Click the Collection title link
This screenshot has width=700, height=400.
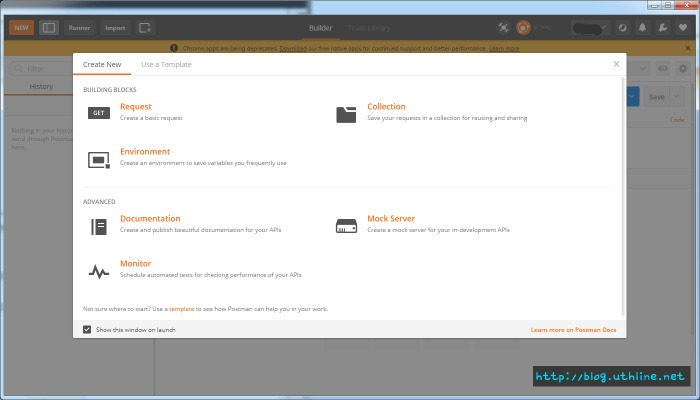coord(386,106)
